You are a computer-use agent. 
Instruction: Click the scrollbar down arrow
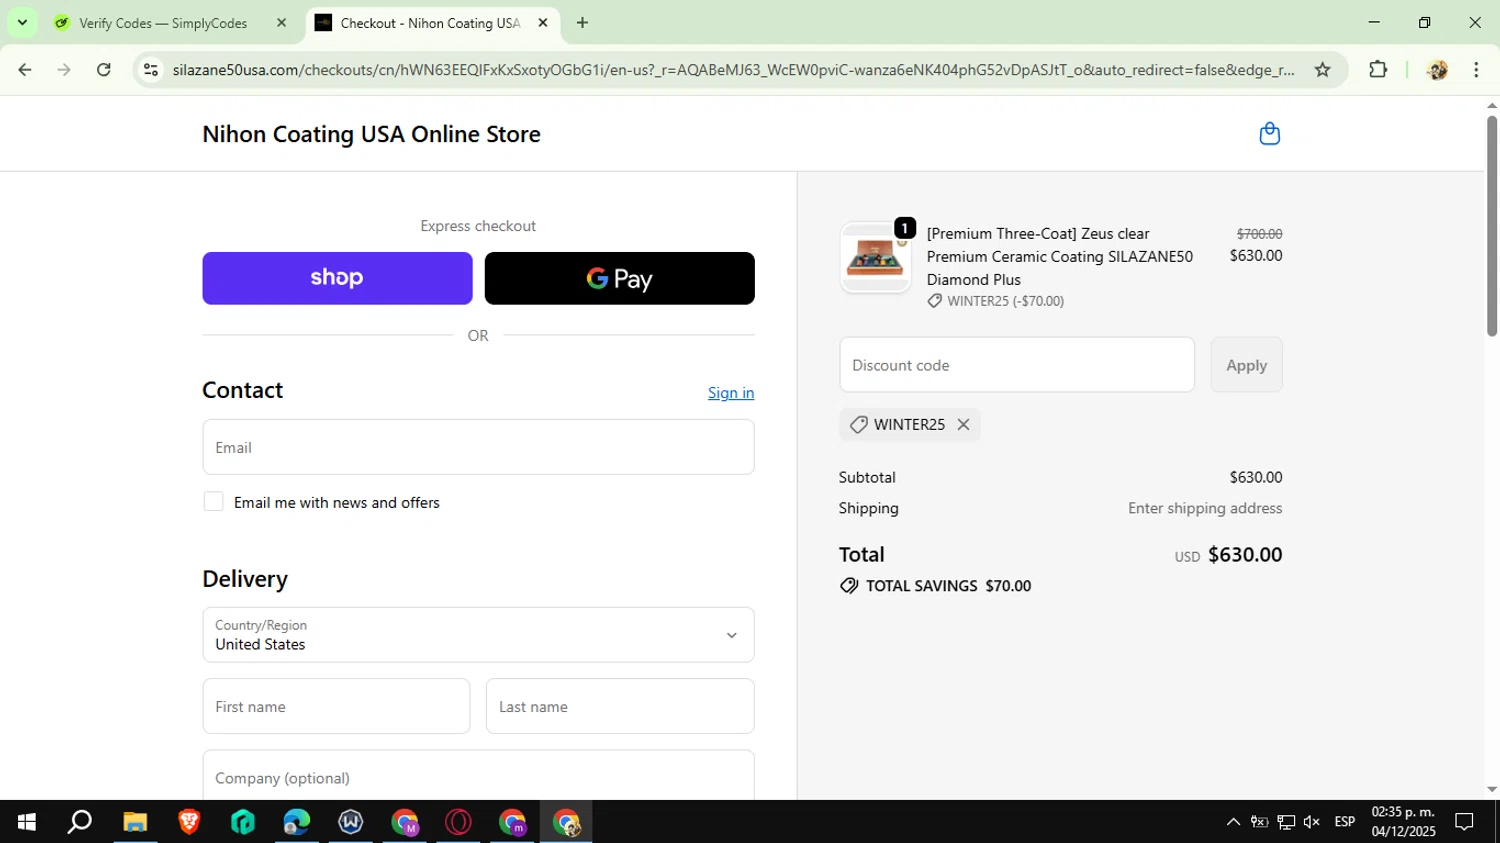click(1492, 789)
